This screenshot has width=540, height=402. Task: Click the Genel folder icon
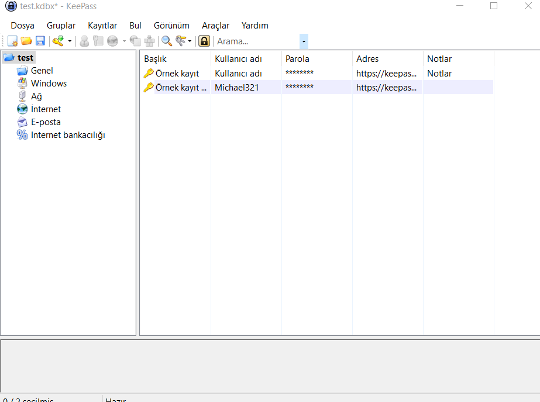pyautogui.click(x=22, y=71)
